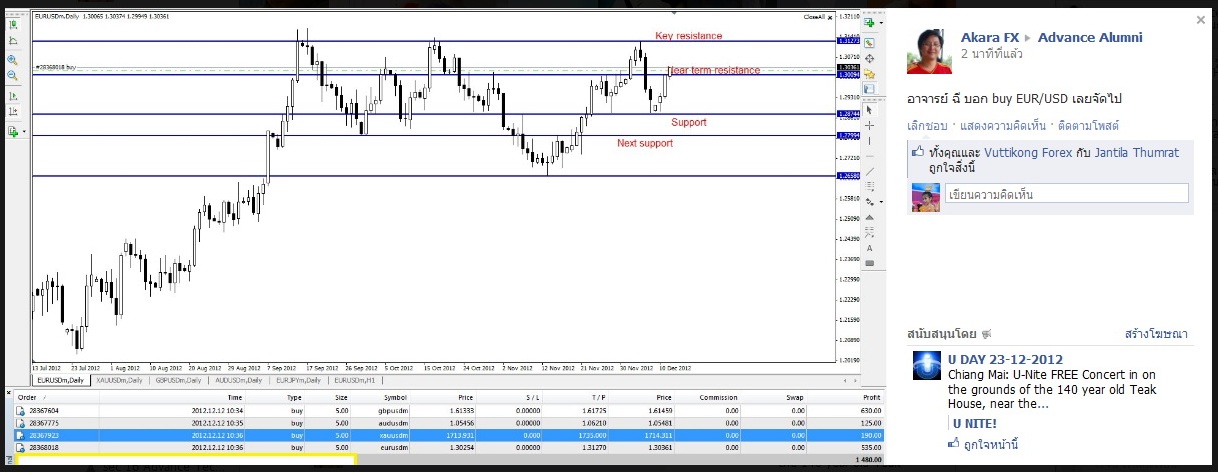Image resolution: width=1218 pixels, height=472 pixels.
Task: Click the Data Window crosshair-circle icon
Action: pyautogui.click(x=870, y=58)
